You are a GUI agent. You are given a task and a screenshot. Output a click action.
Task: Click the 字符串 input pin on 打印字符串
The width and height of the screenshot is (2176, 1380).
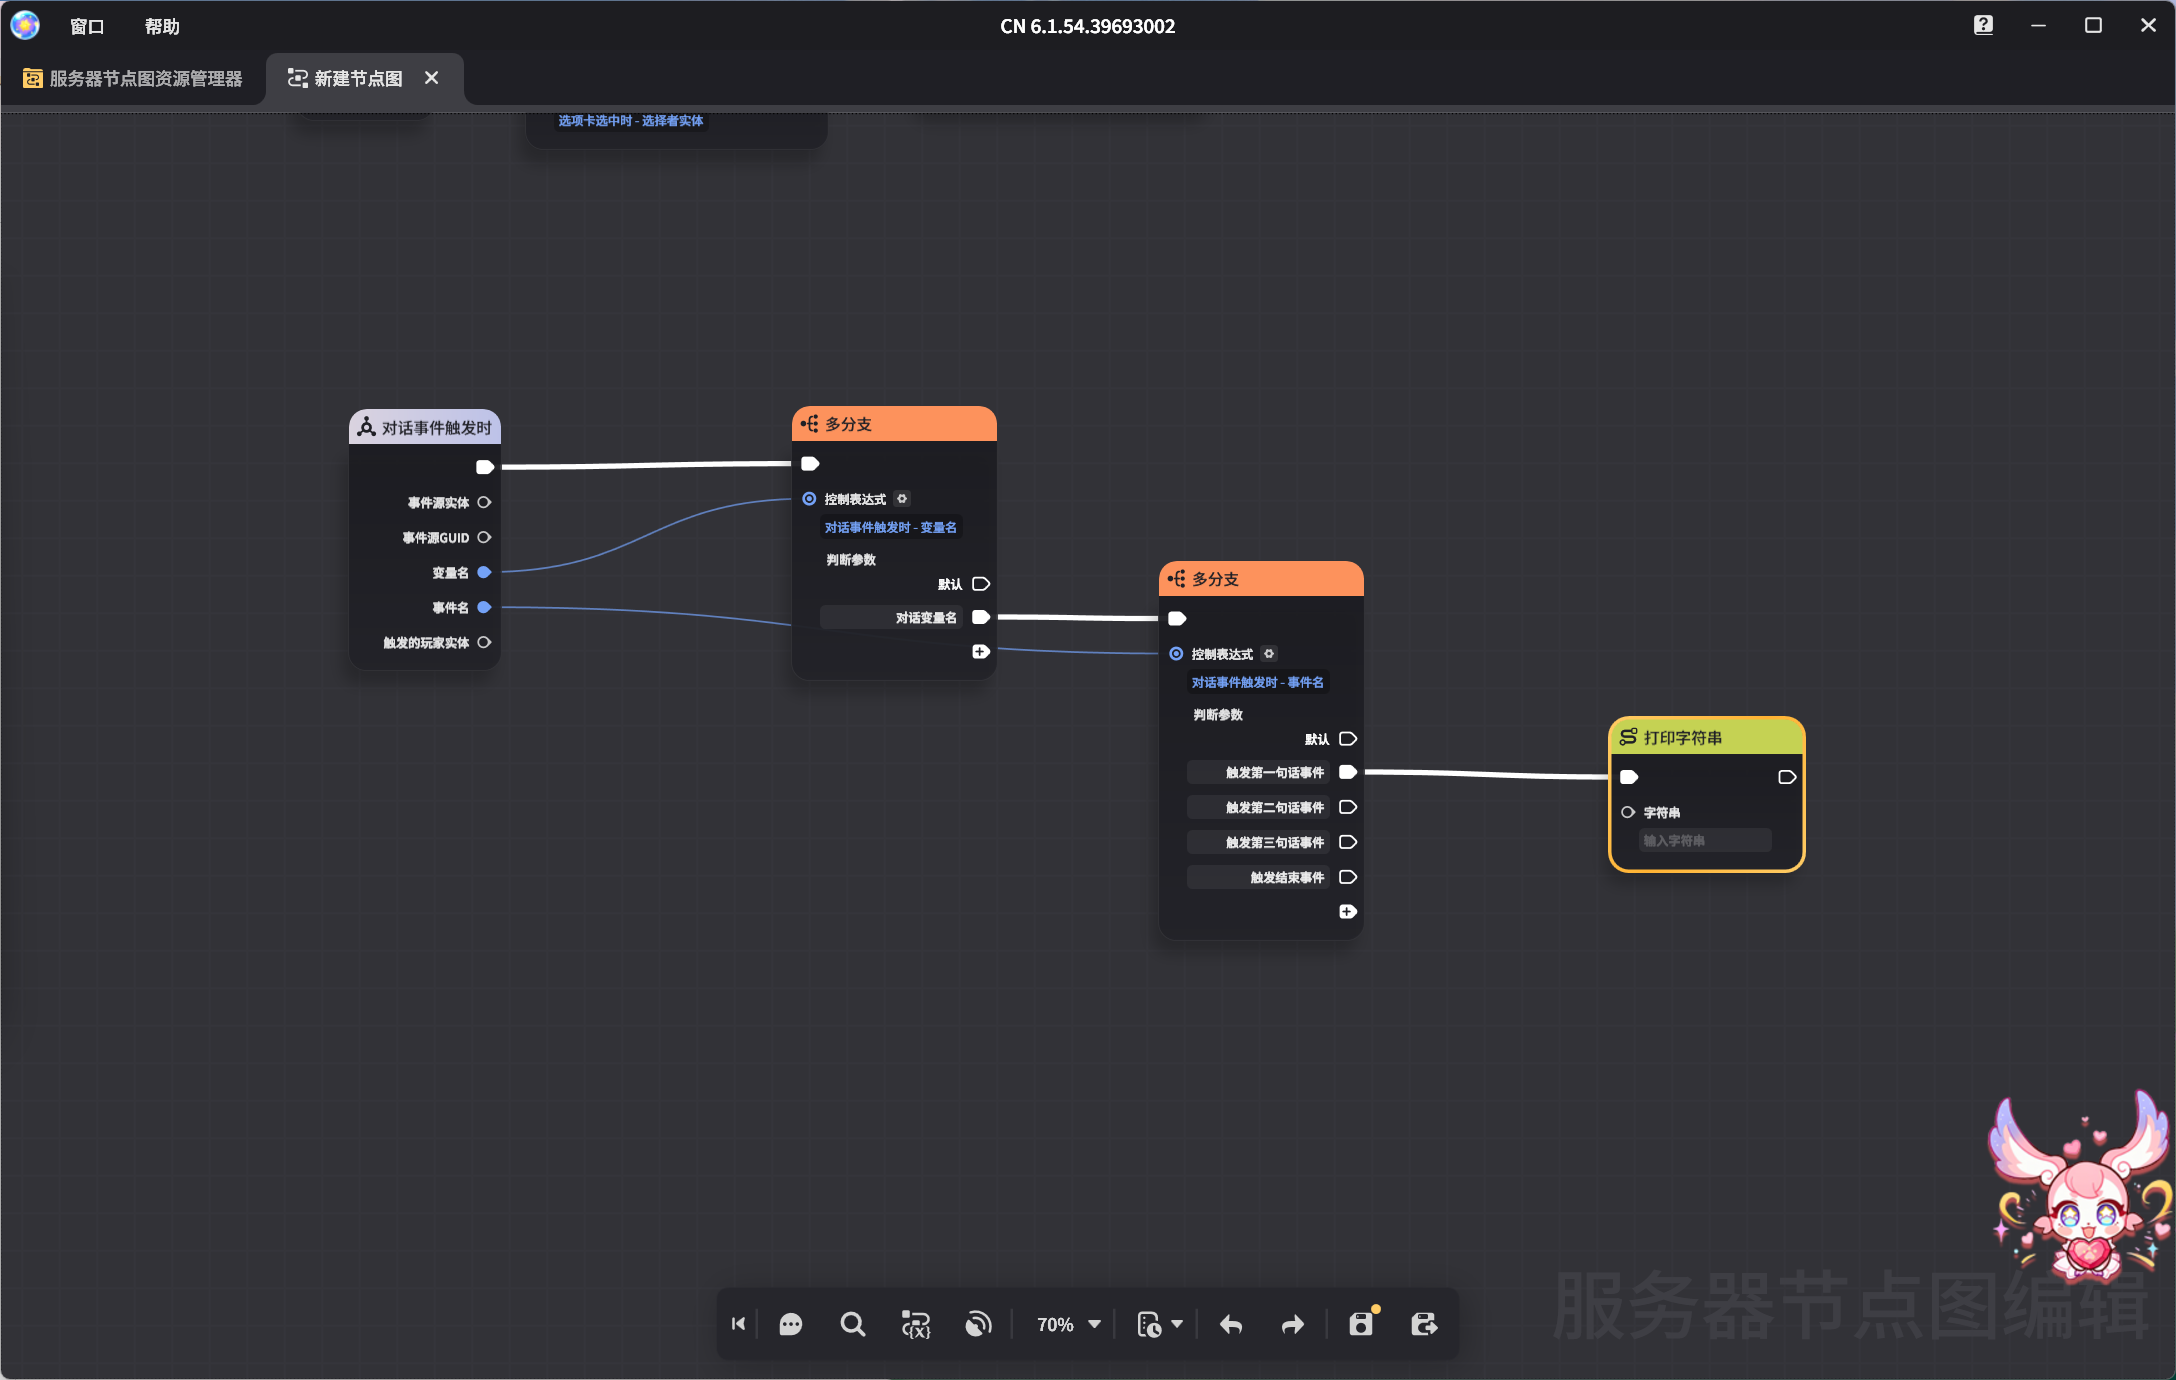pos(1628,812)
